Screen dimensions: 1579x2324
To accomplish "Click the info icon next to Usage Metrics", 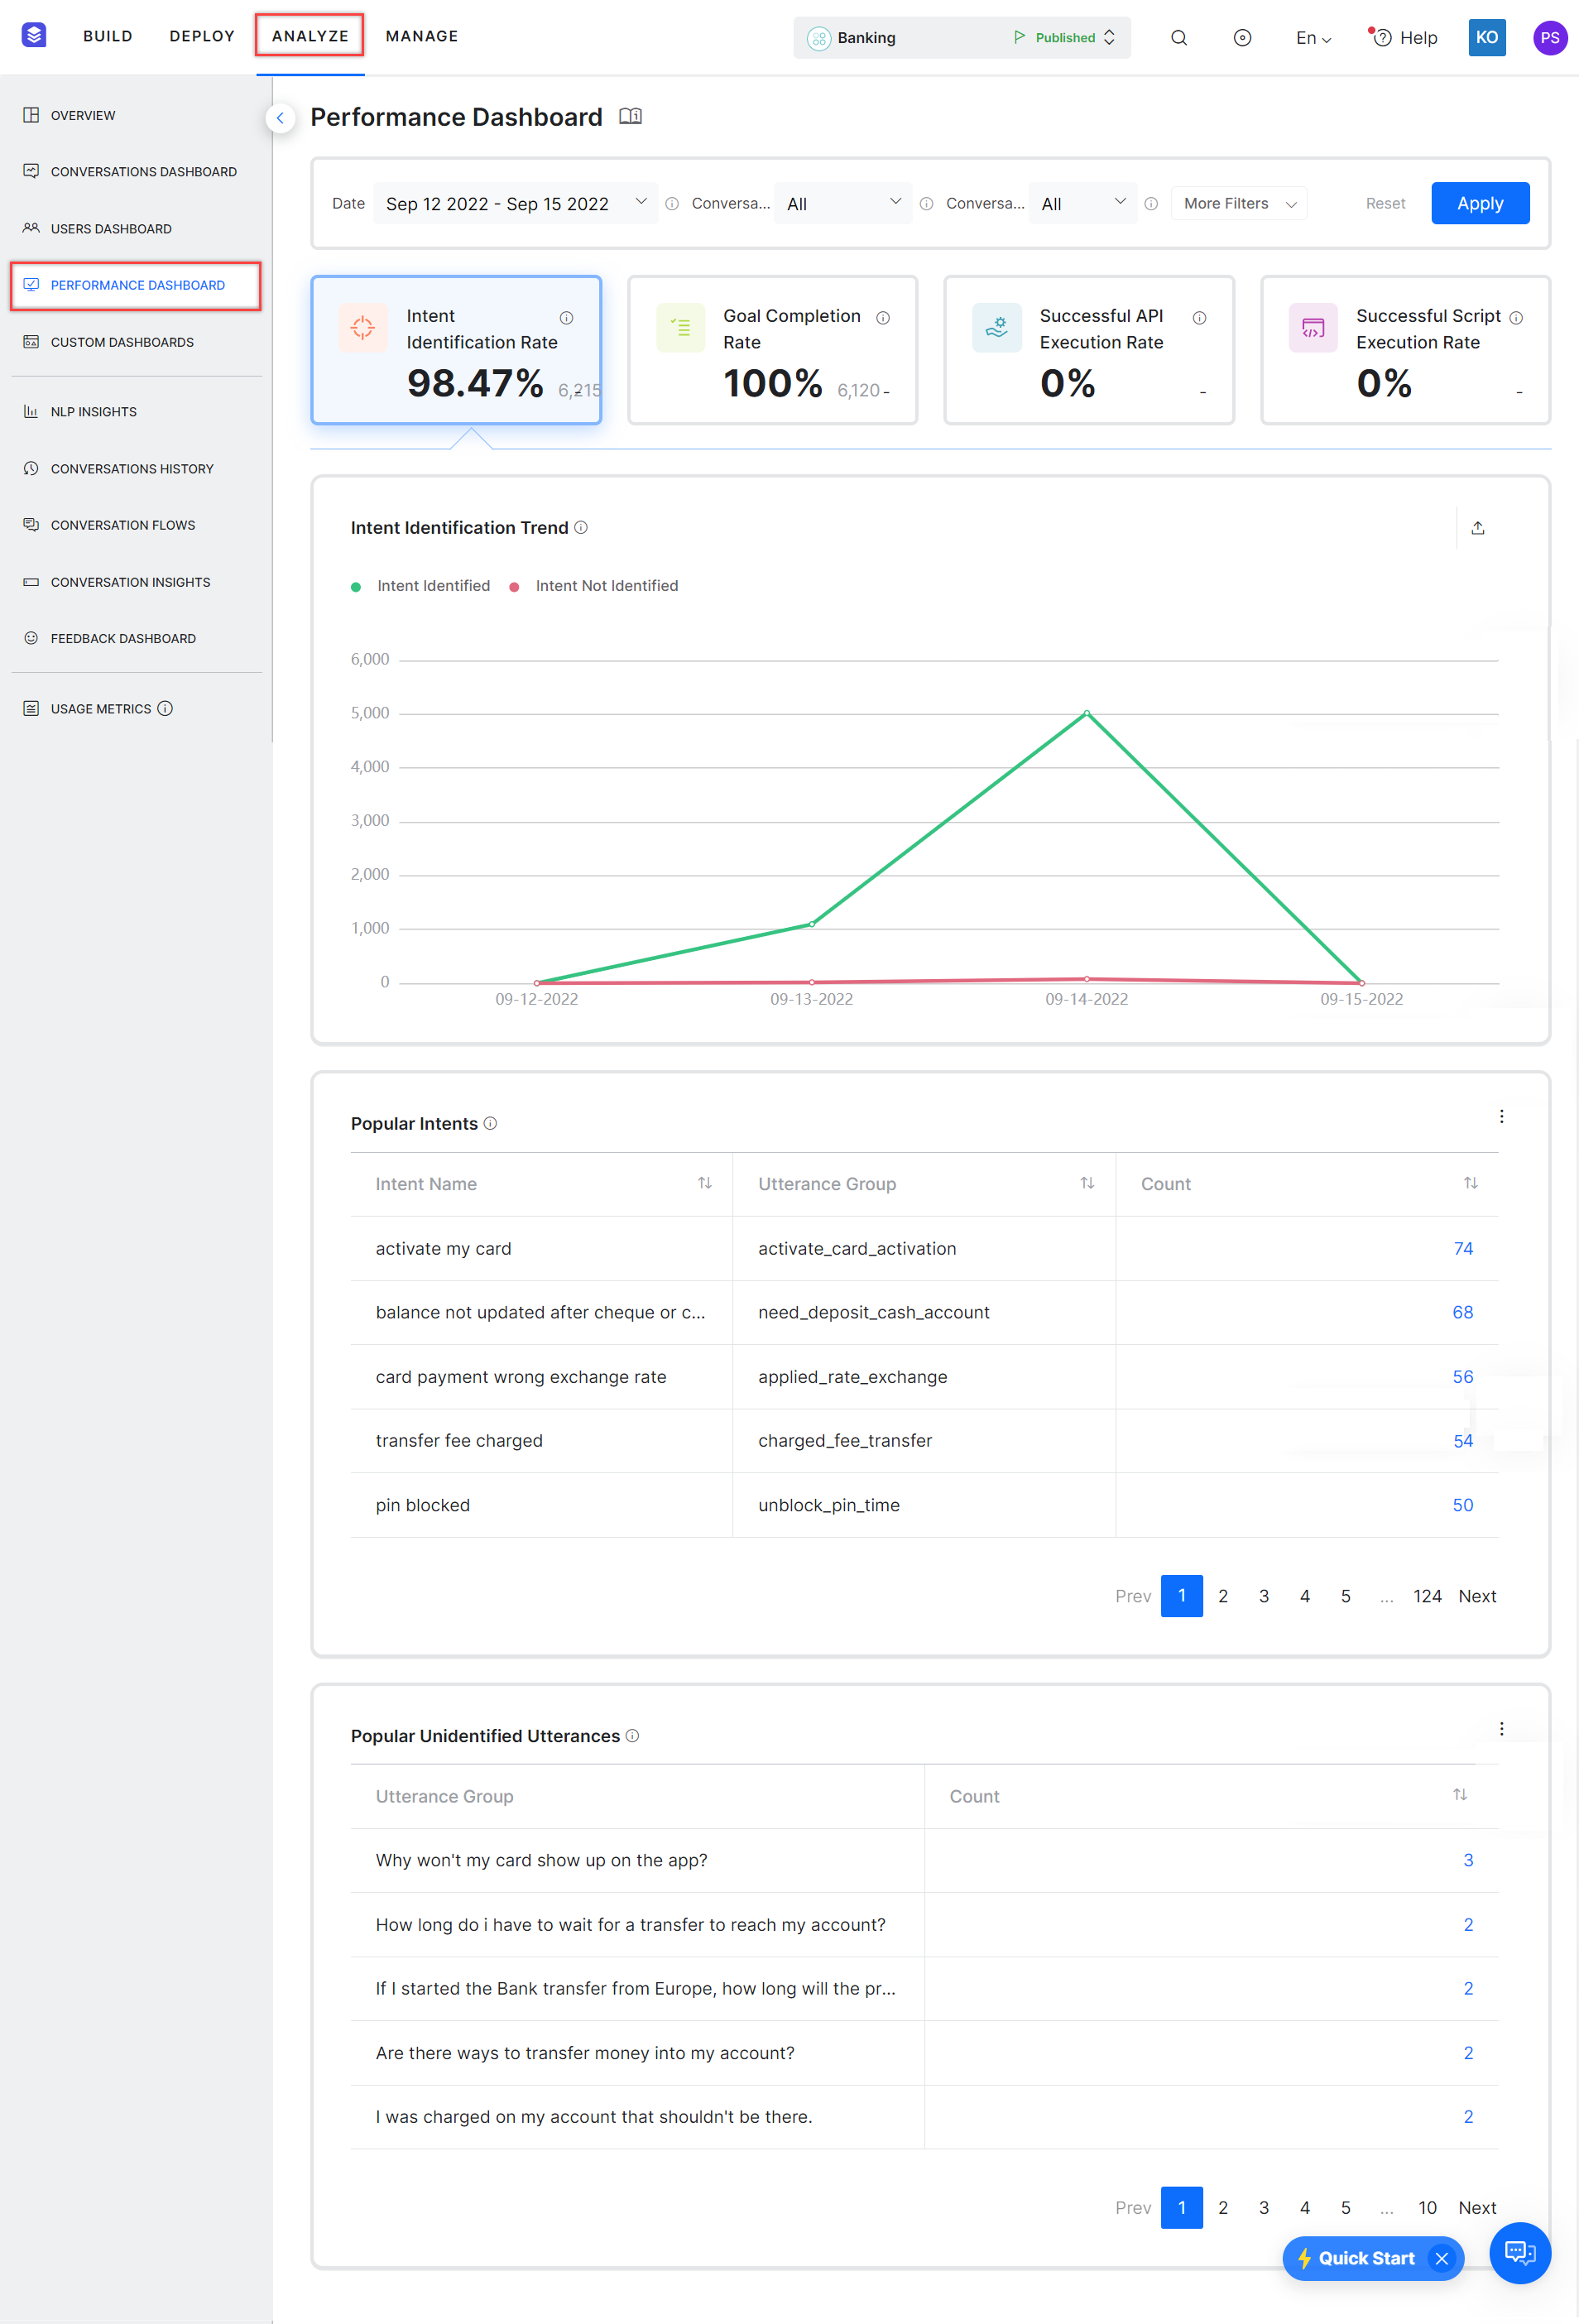I will (165, 708).
